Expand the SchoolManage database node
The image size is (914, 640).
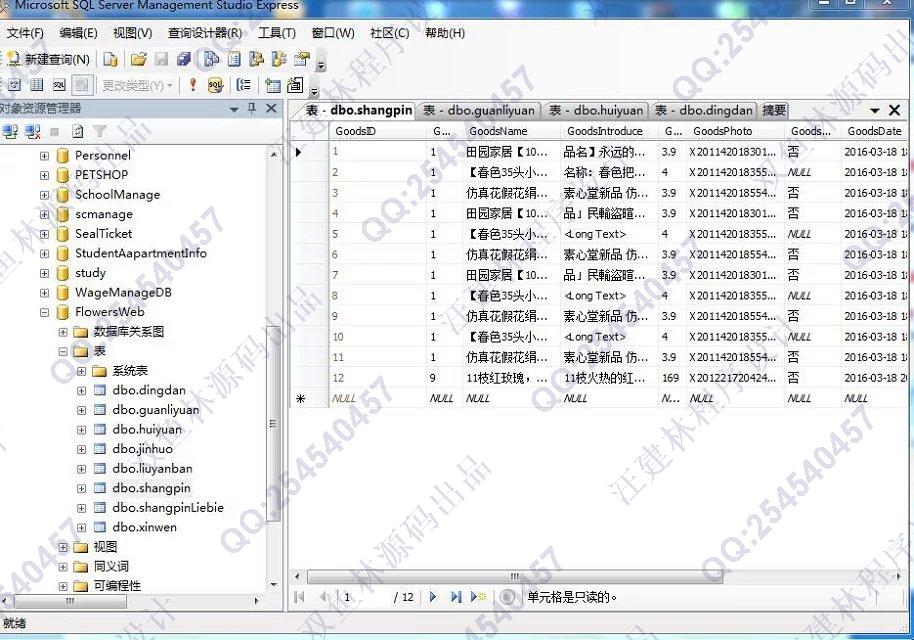click(44, 195)
